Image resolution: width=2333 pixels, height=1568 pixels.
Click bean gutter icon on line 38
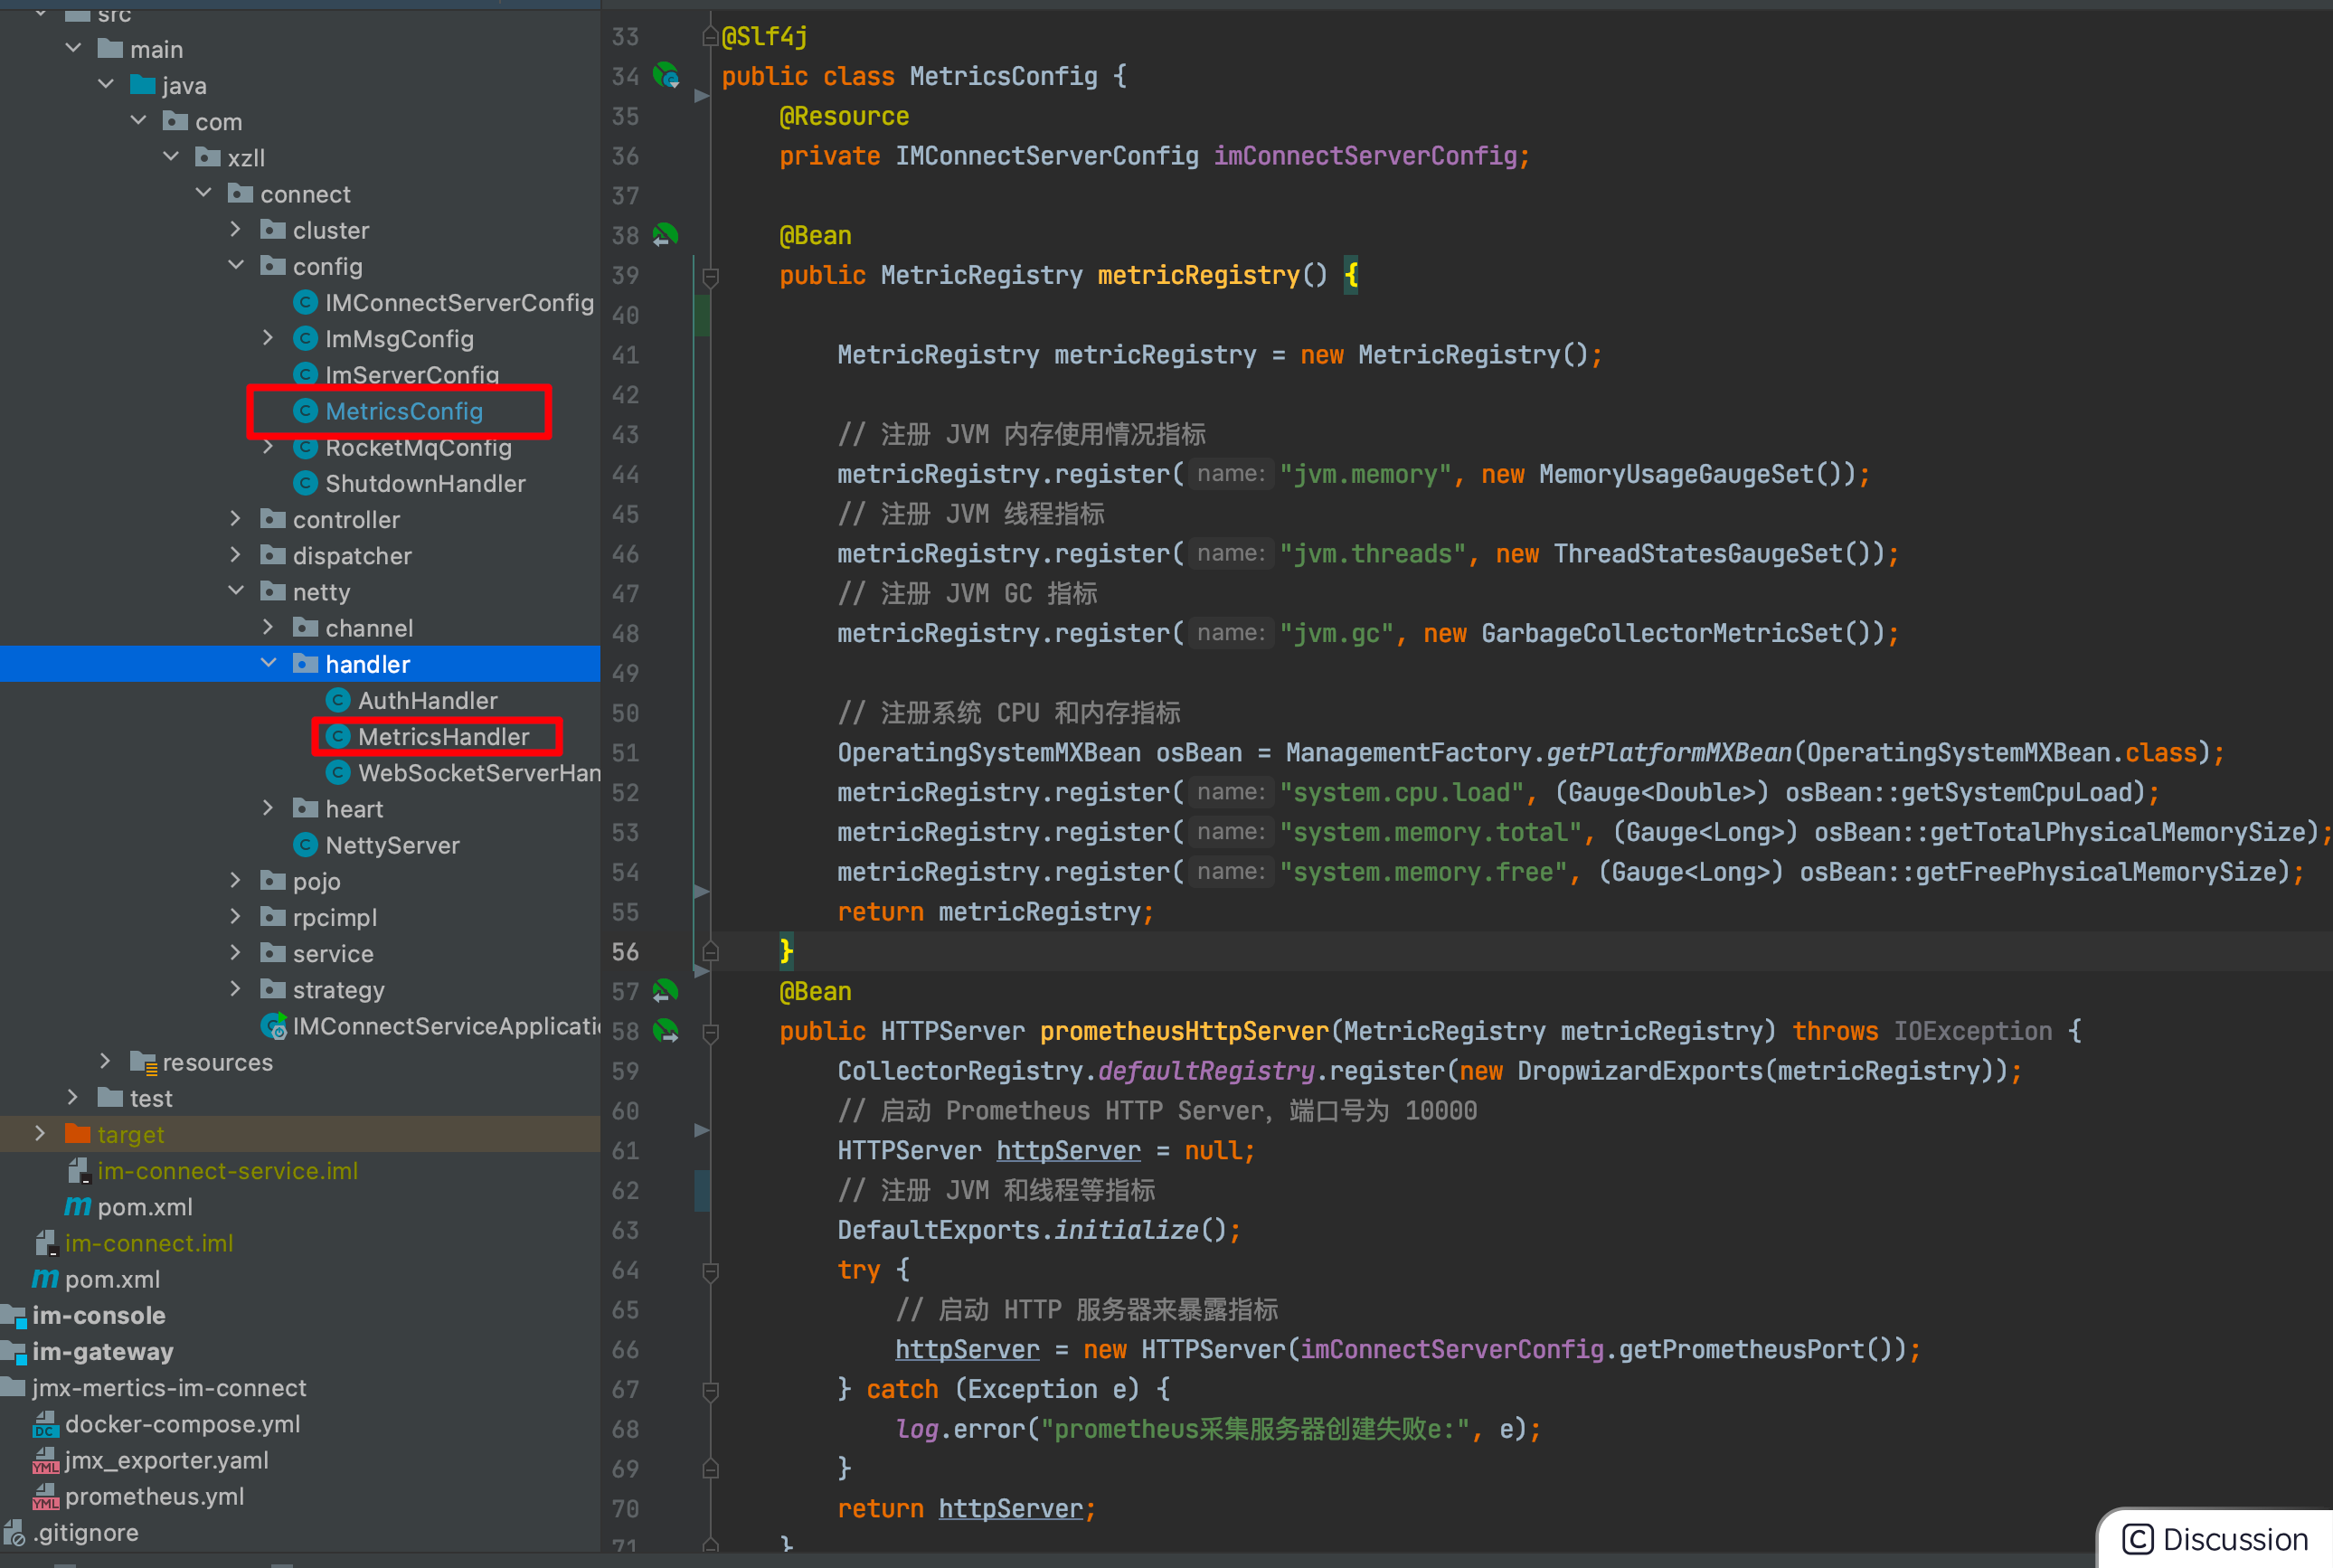(x=666, y=236)
